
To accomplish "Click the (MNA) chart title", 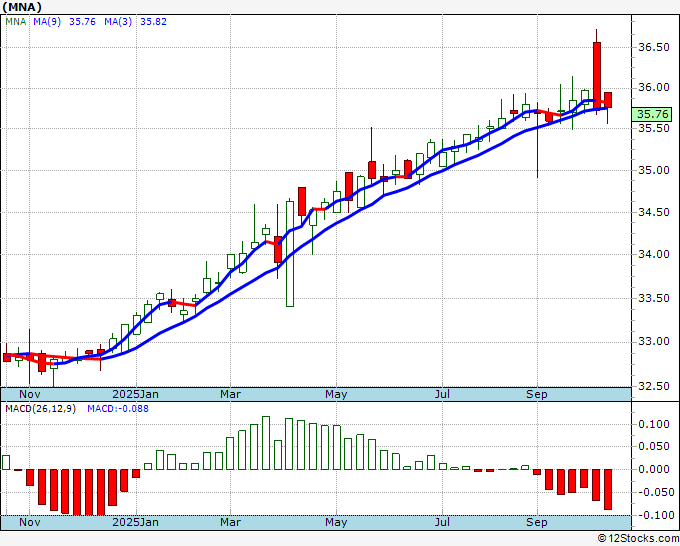I will pos(22,7).
